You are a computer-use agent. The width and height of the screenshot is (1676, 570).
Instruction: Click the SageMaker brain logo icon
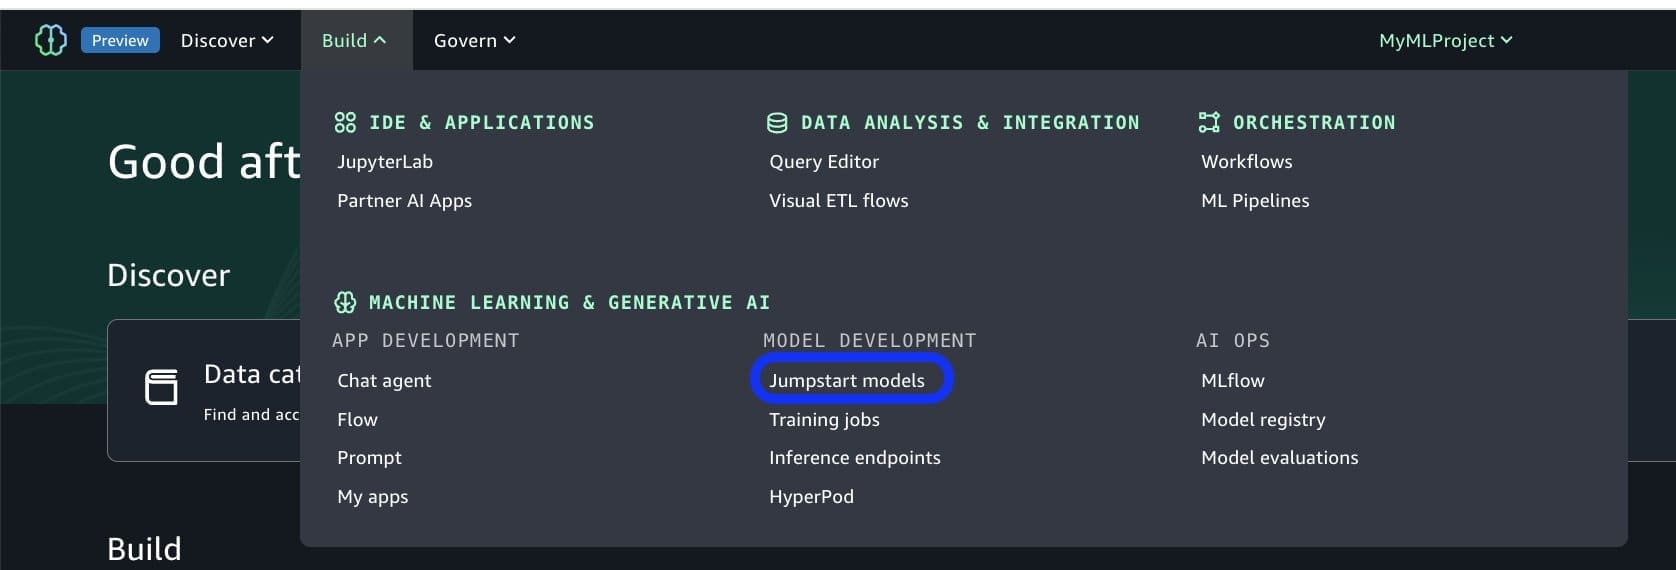(x=51, y=40)
